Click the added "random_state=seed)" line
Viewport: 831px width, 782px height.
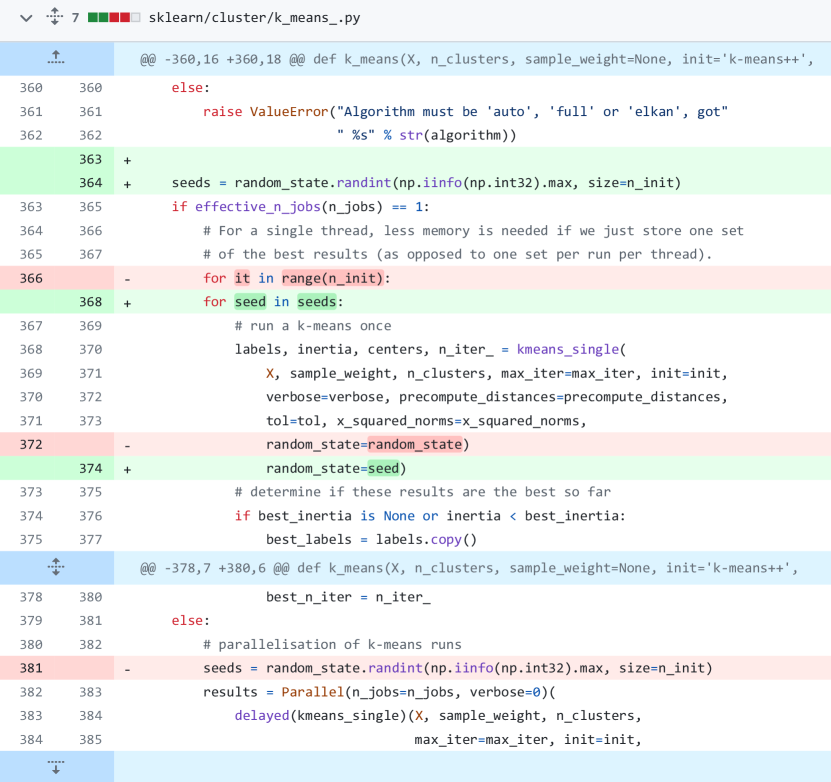[336, 468]
